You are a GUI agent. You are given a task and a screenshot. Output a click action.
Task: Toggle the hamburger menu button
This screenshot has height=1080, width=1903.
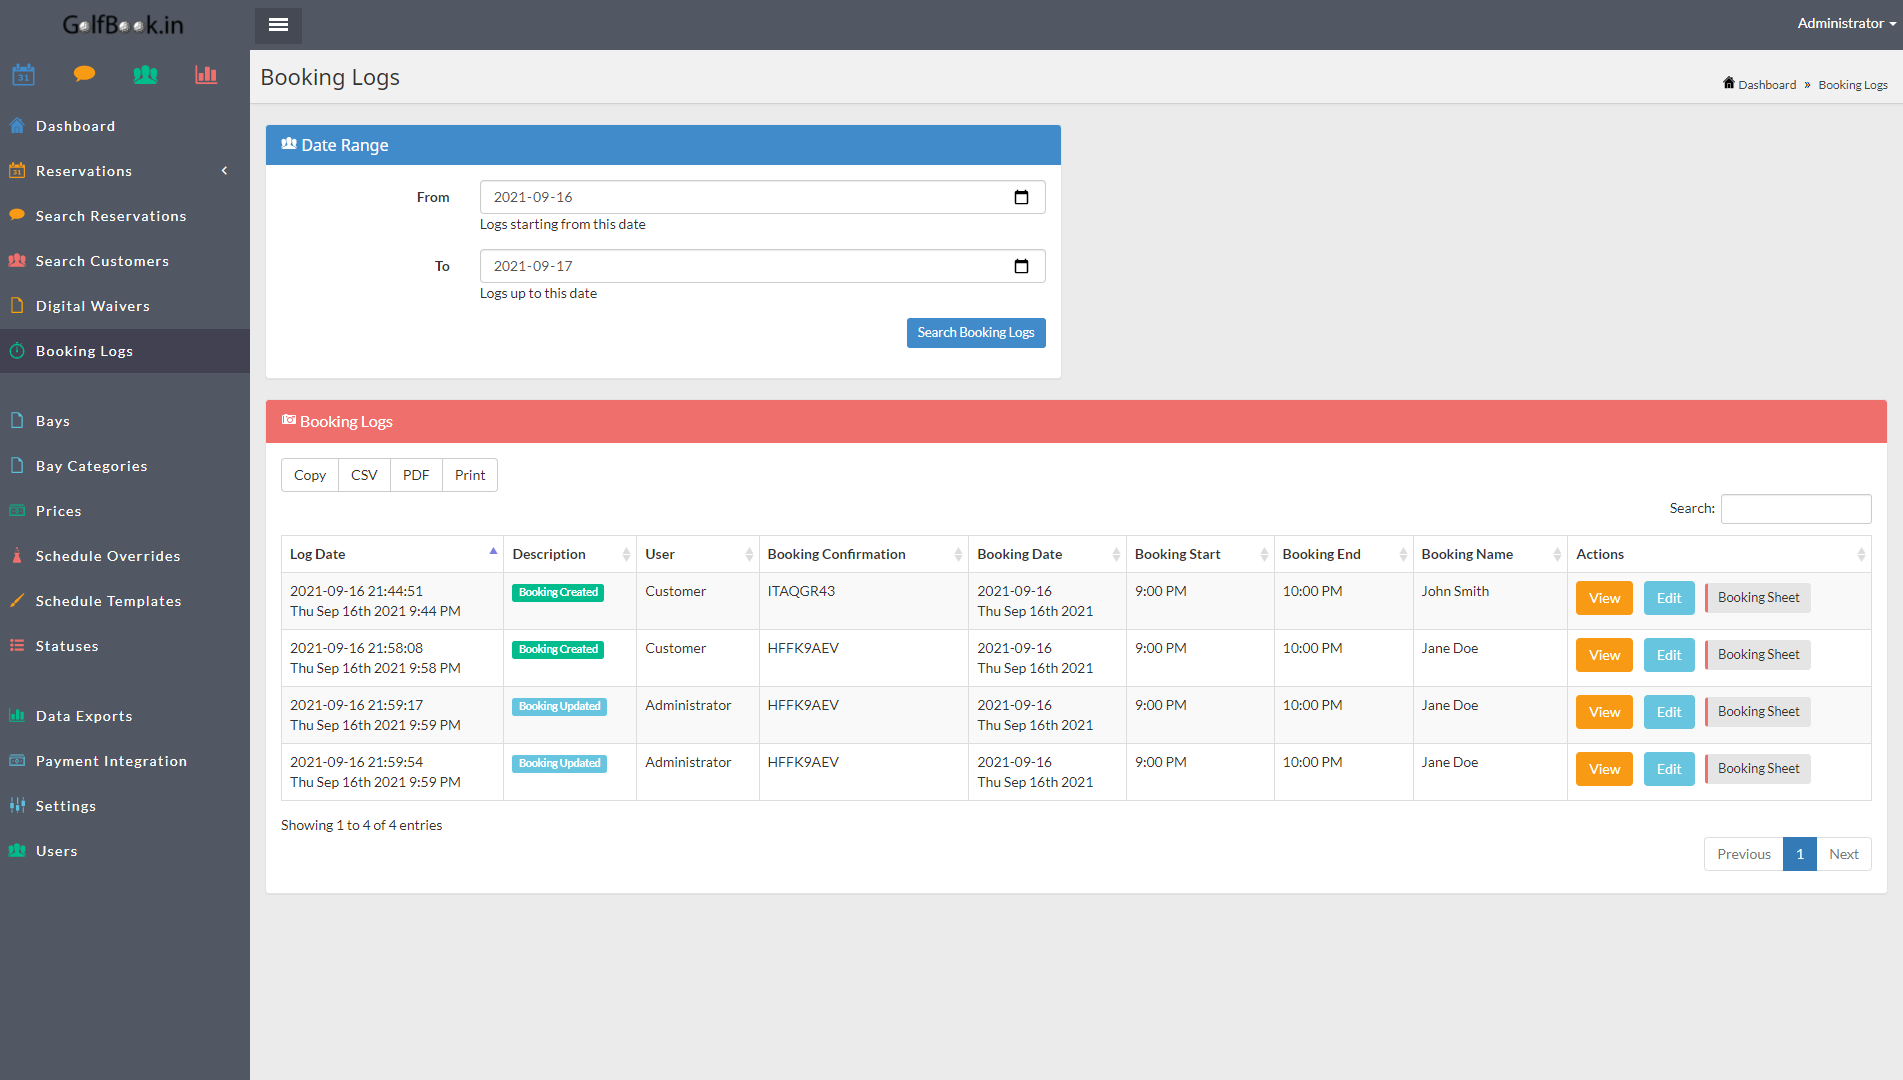pos(278,25)
